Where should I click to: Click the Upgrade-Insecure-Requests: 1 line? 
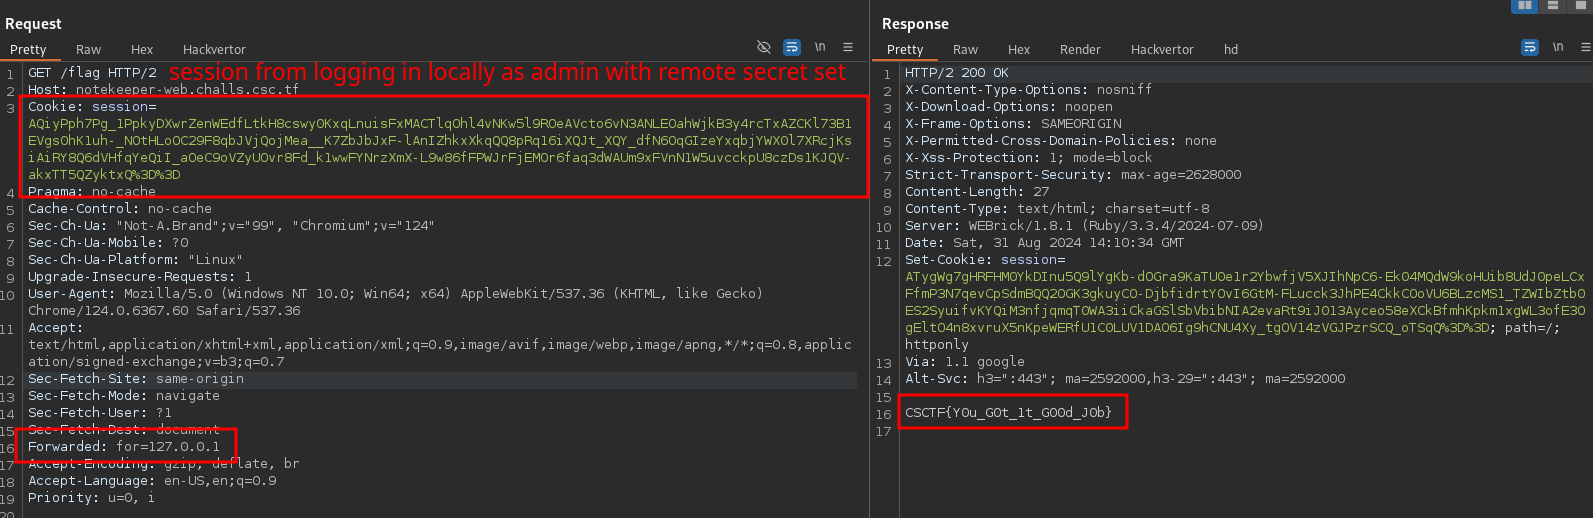[140, 277]
